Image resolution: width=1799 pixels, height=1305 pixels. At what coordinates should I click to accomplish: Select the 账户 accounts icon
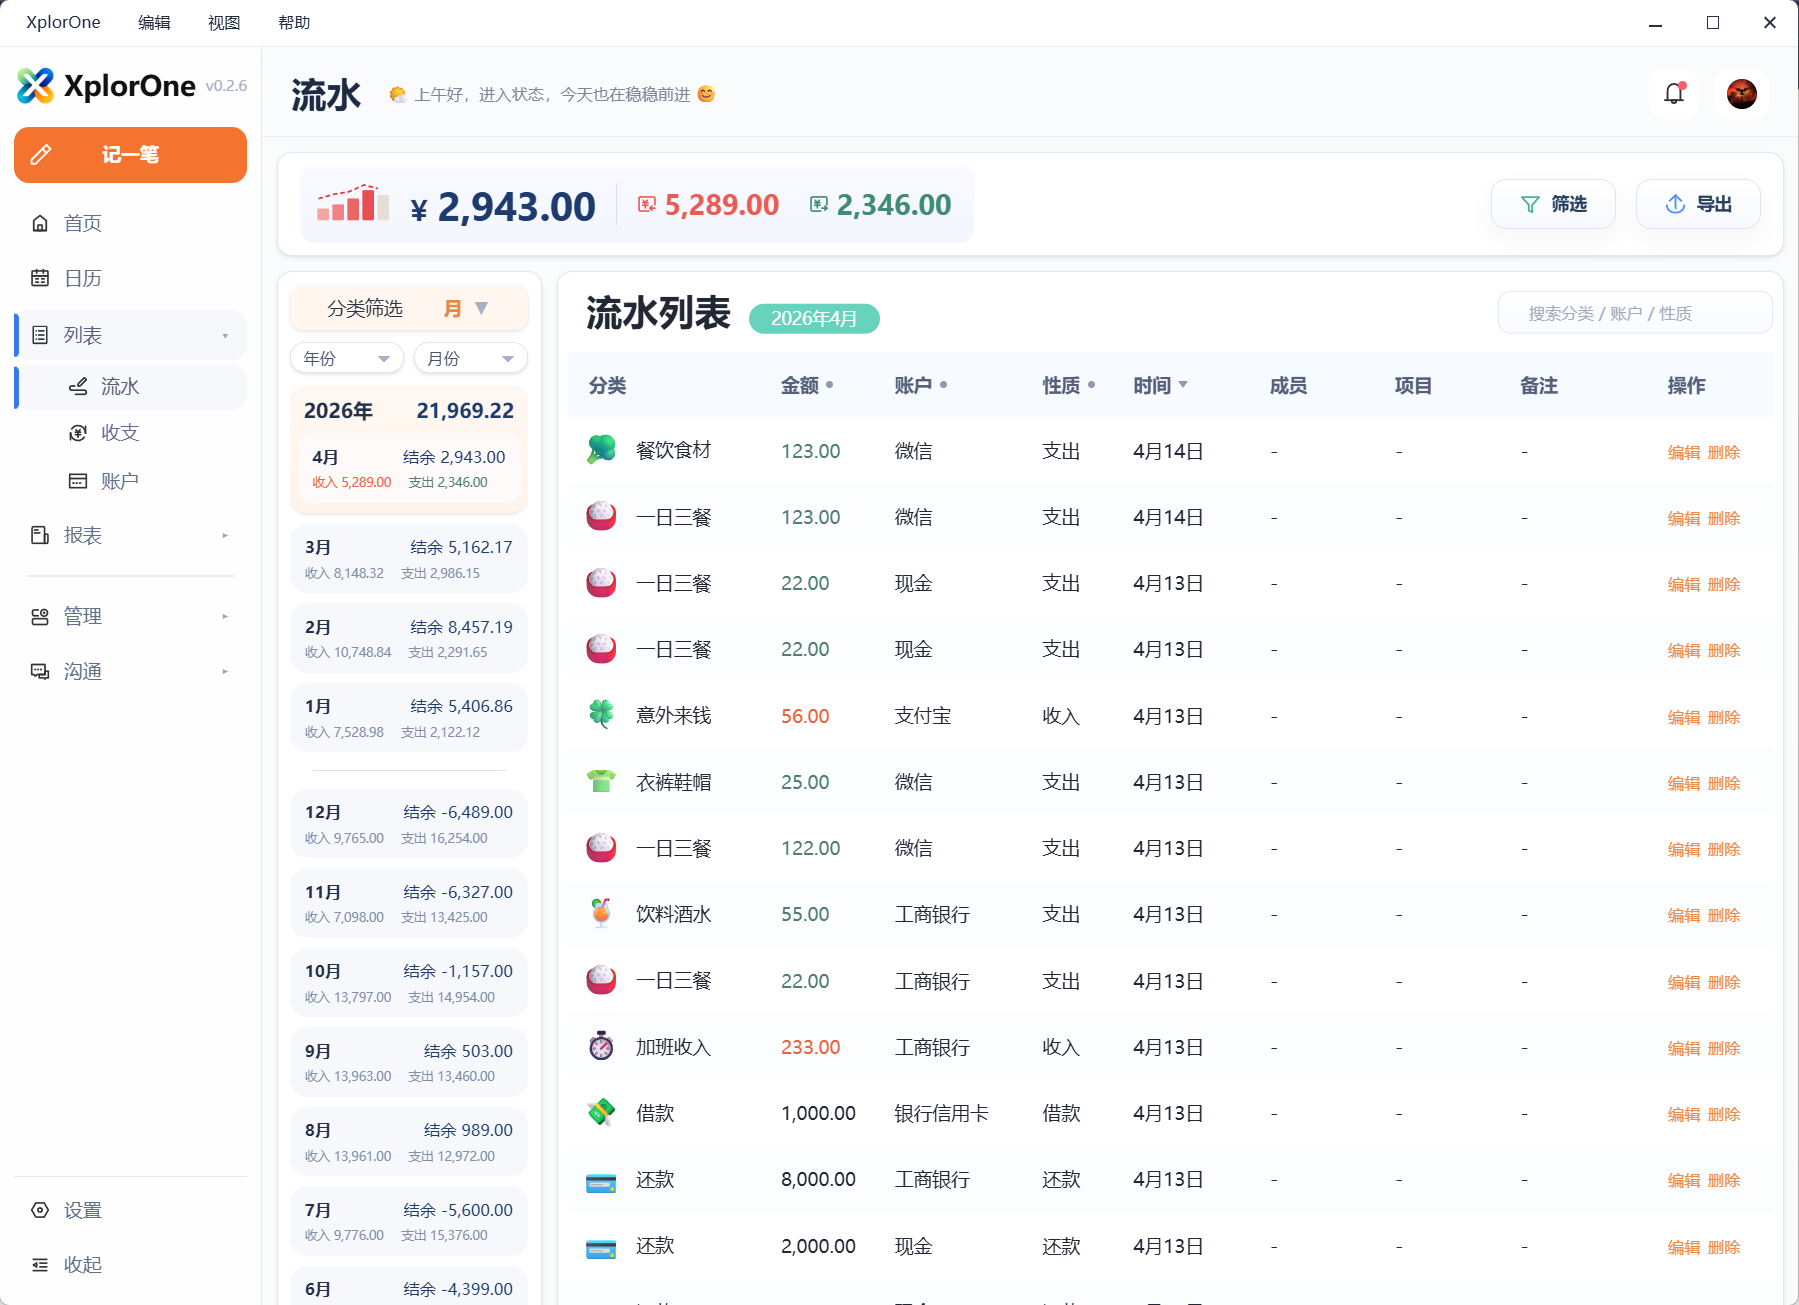[78, 481]
